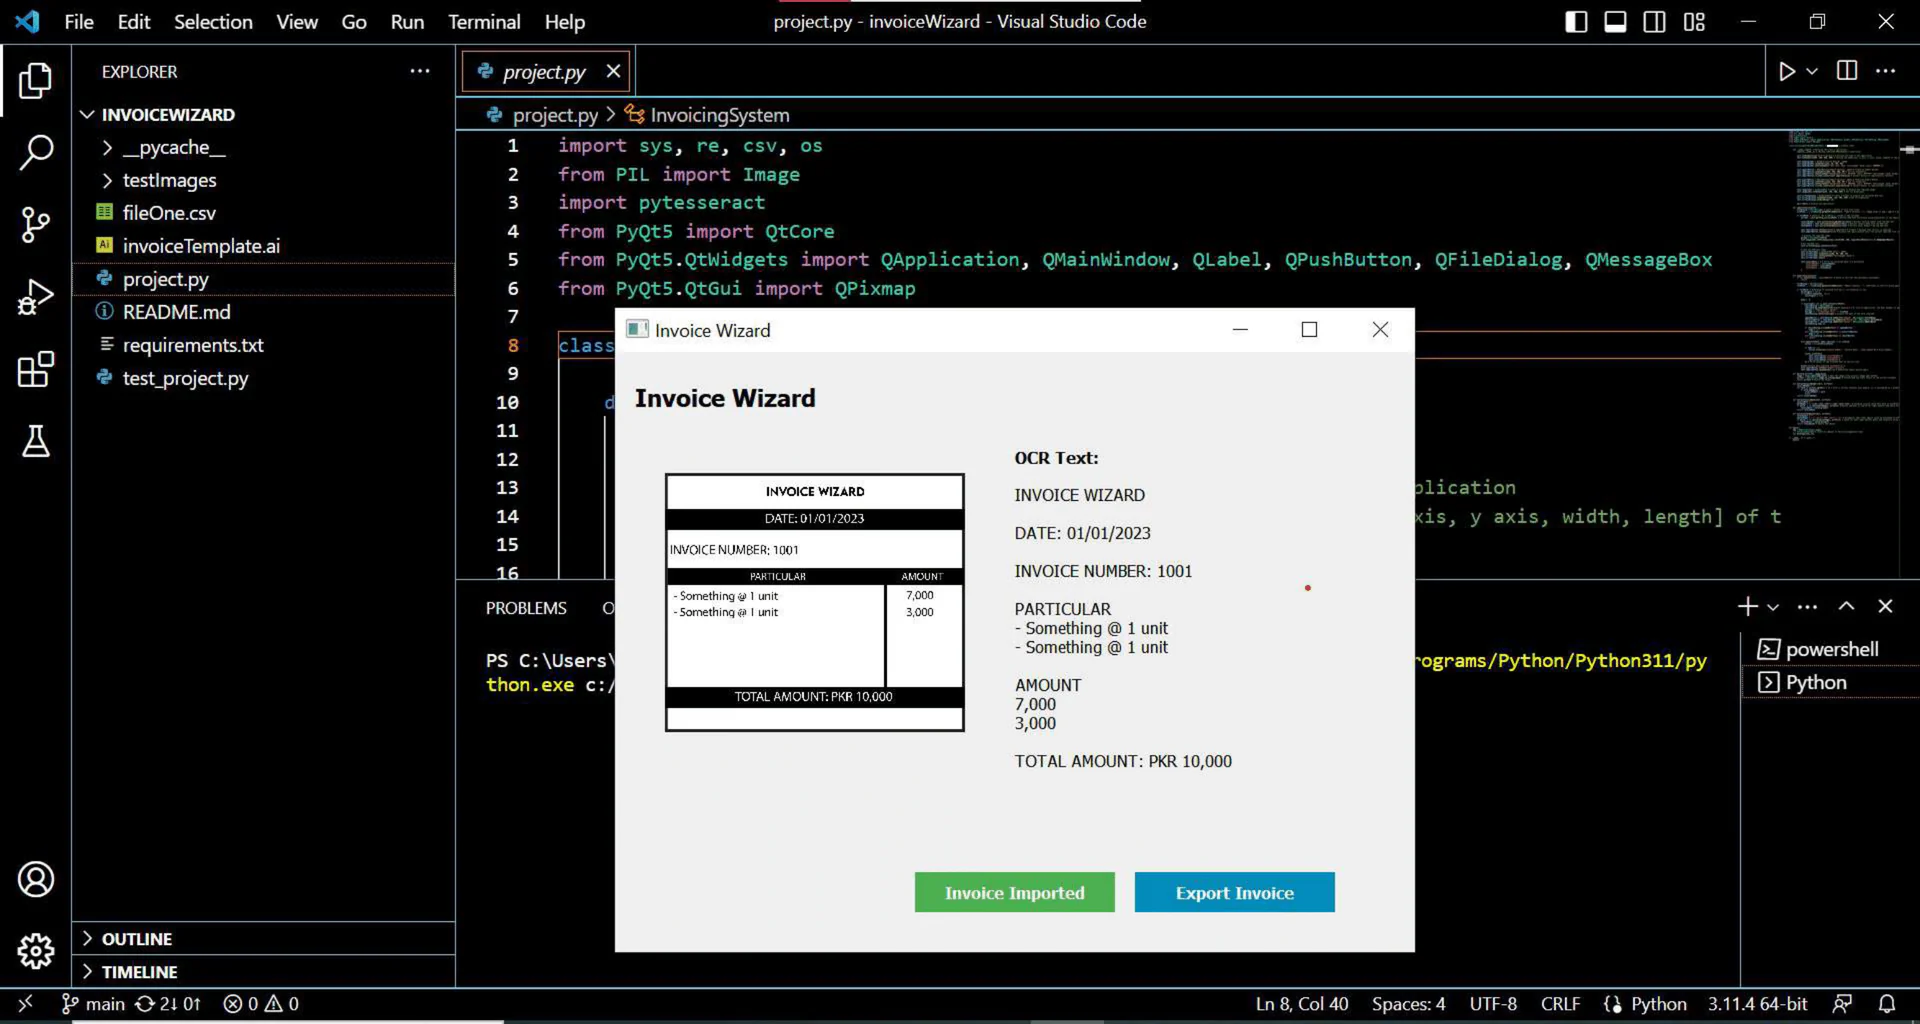Open the Search view icon
This screenshot has width=1920, height=1024.
(35, 152)
